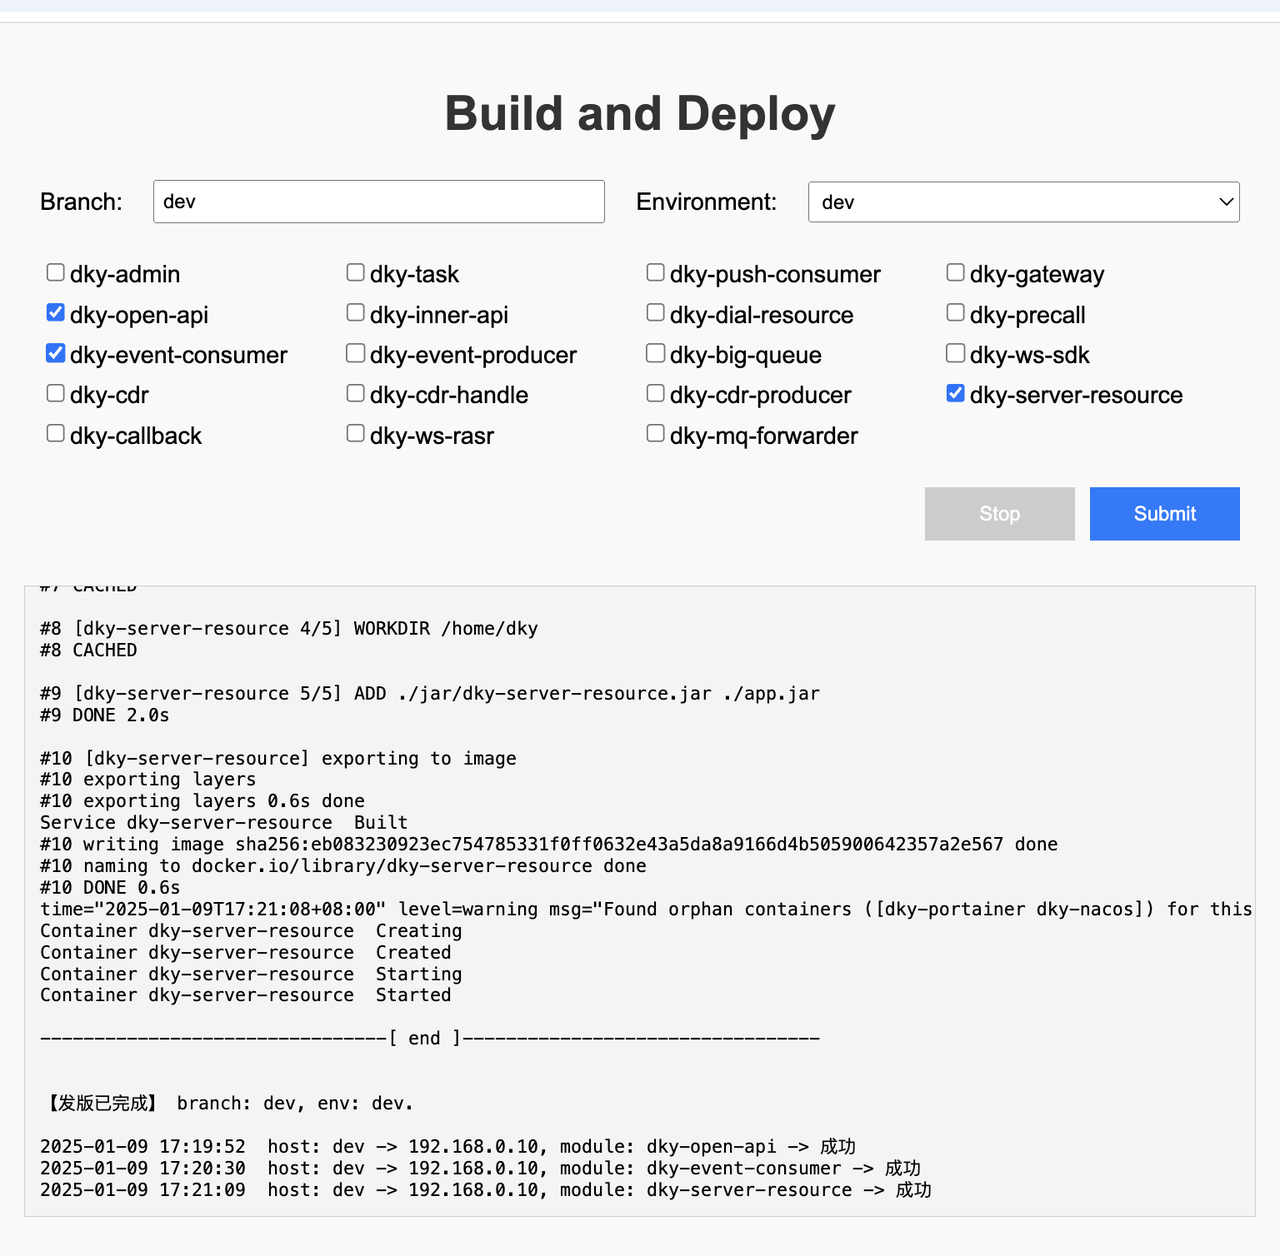
Task: Click the gray Stop button
Action: coord(999,514)
